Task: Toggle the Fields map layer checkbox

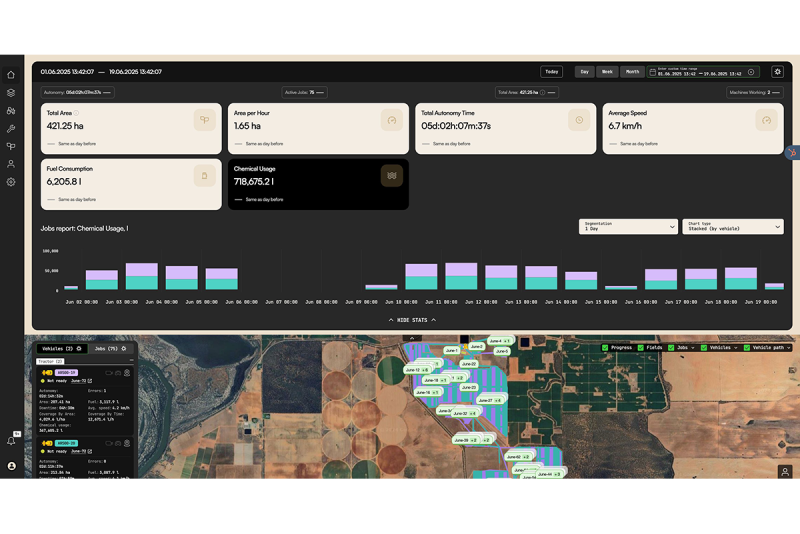Action: click(641, 348)
